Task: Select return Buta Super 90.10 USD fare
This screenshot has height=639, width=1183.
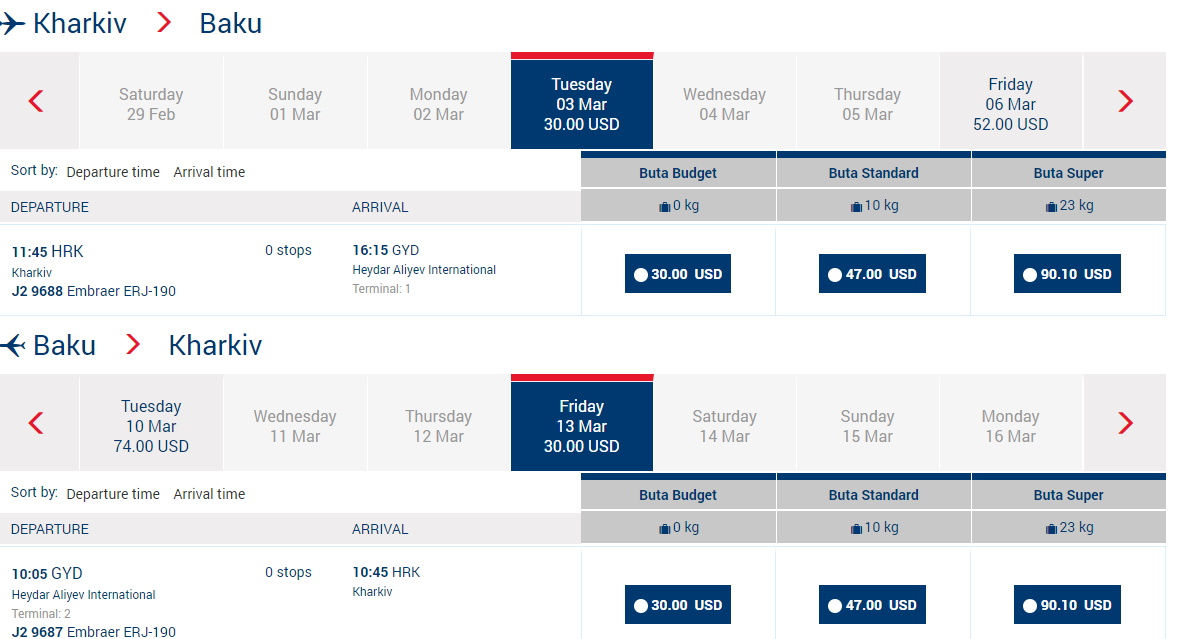Action: 1067,605
